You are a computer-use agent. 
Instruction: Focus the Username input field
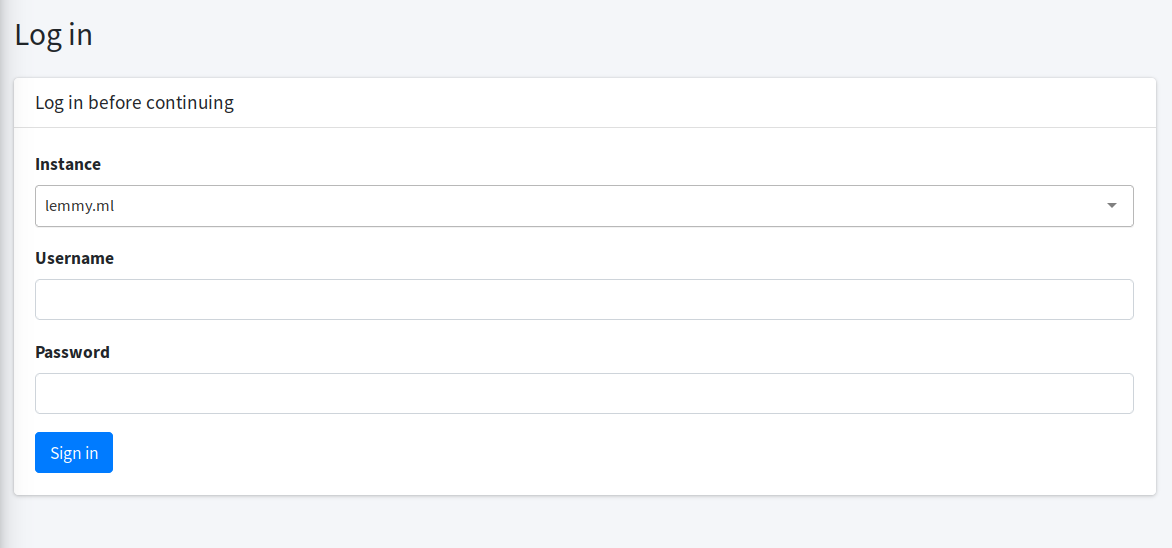[x=584, y=299]
